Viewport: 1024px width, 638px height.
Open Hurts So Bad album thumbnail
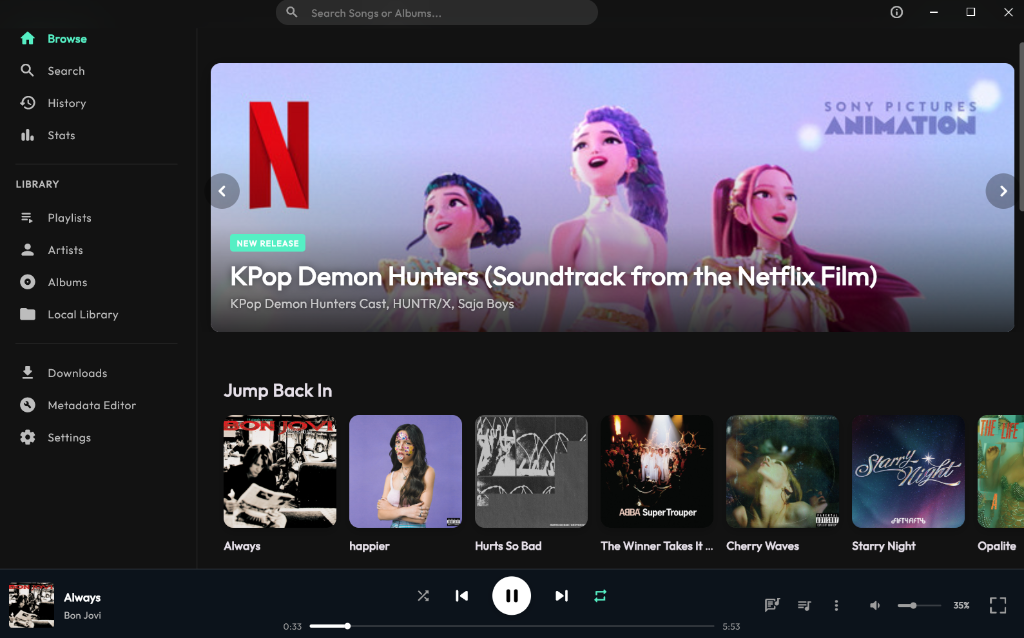point(531,471)
